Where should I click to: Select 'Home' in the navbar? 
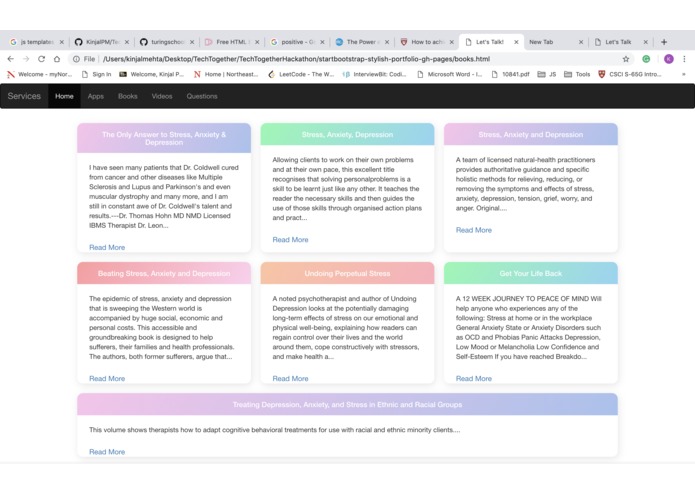click(x=64, y=96)
